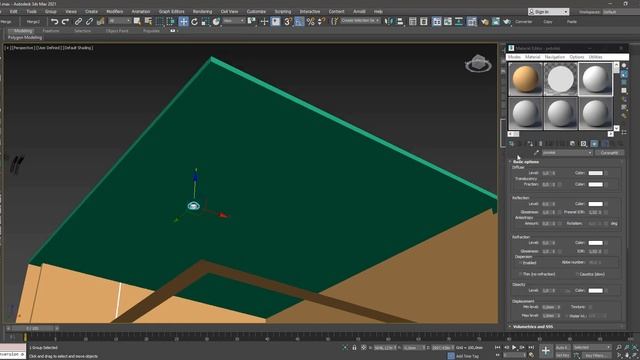Toggle the Percent Snap icon

click(x=311, y=22)
